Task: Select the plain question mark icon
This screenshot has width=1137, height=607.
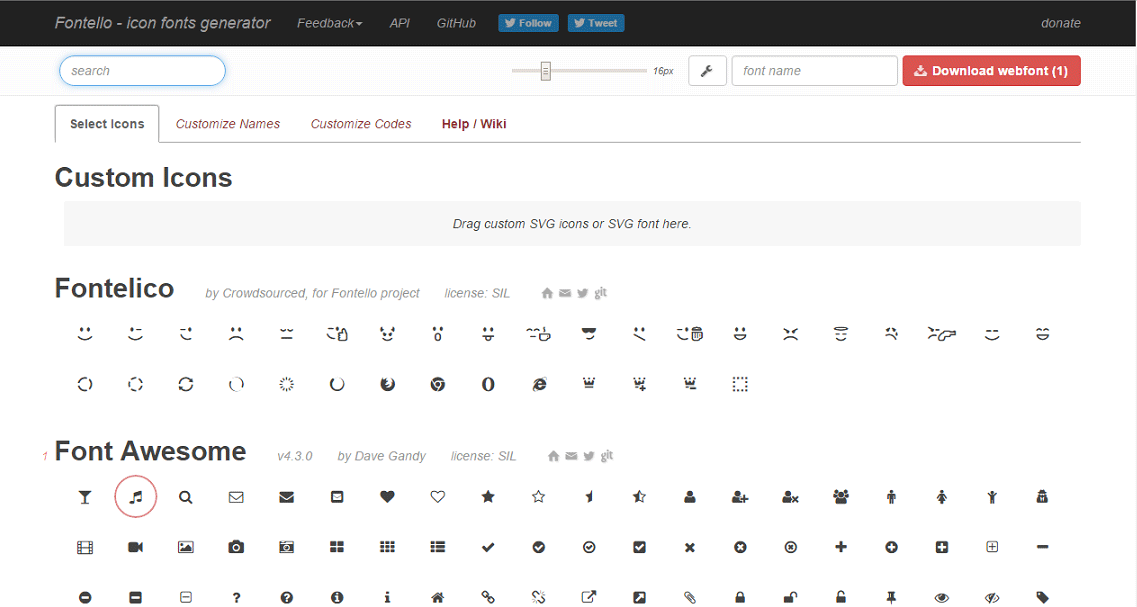Action: pos(236,598)
